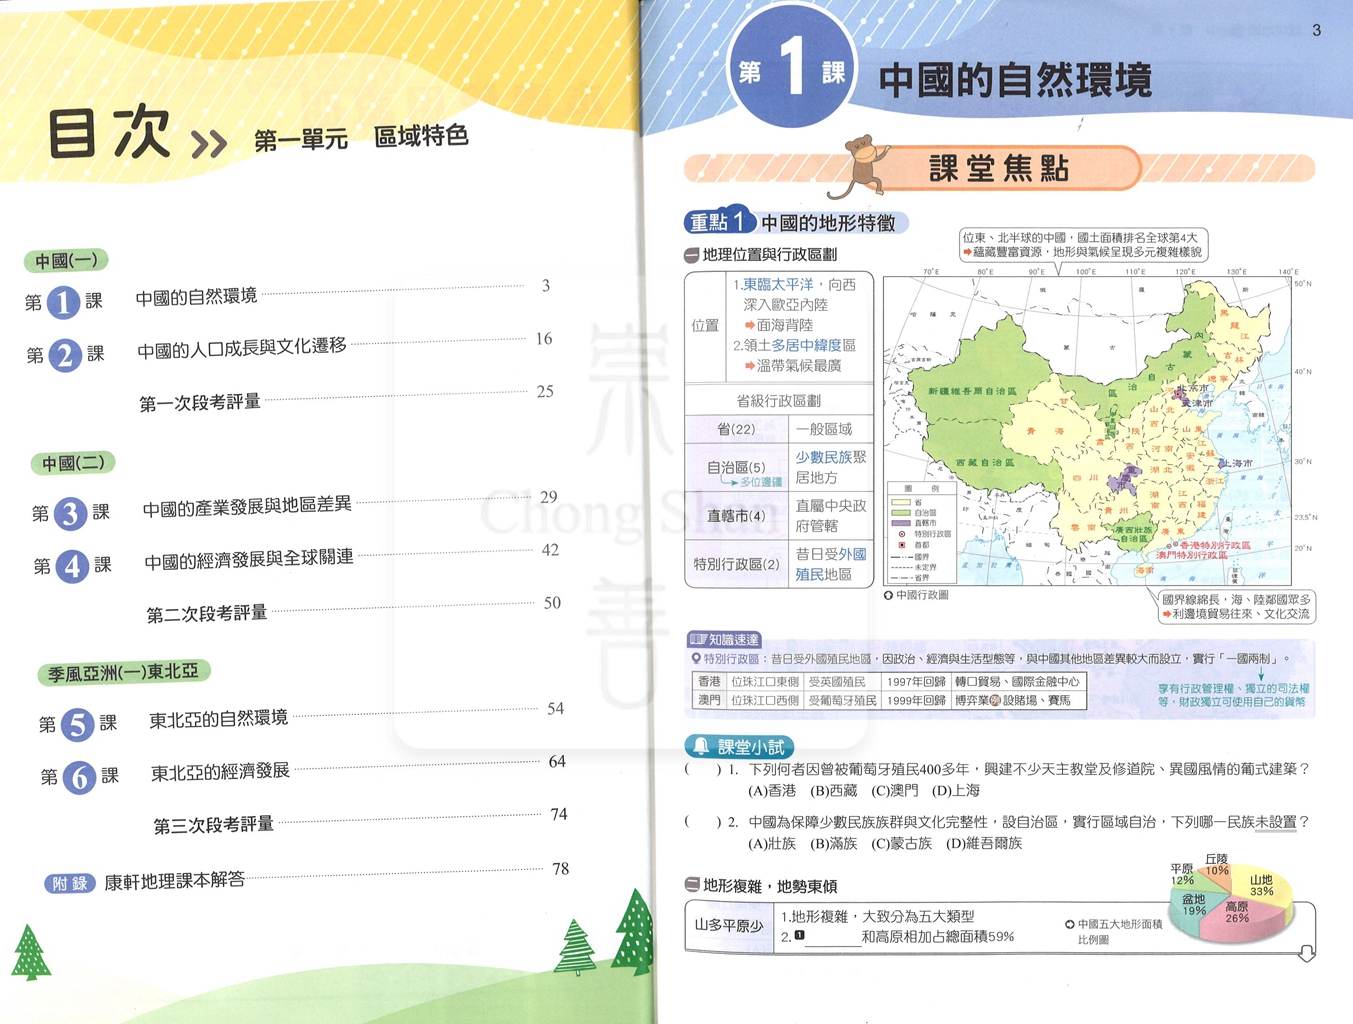Click the blue circle number 5 lesson badge
Screen dimensions: 1353x1024
[77, 724]
